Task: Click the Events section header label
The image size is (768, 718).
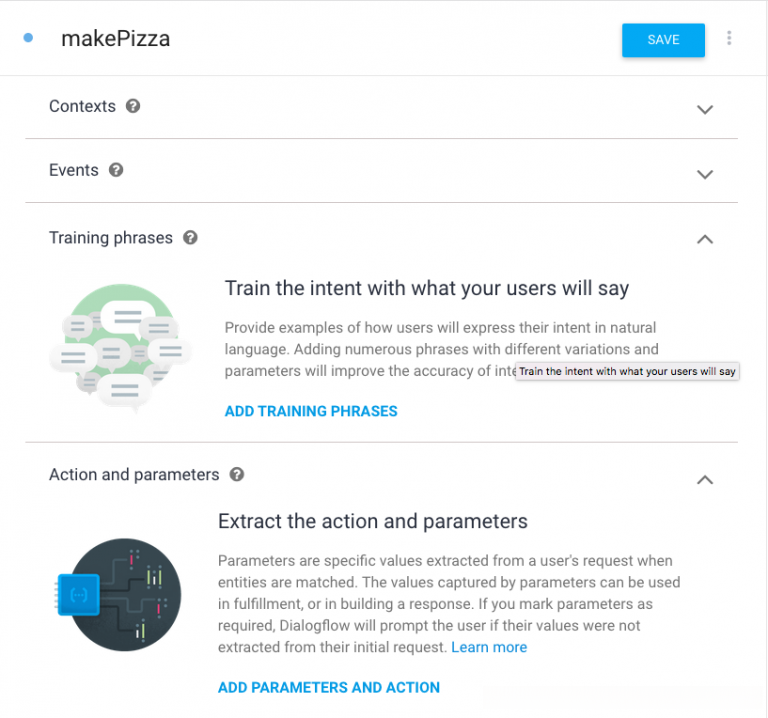Action: click(x=74, y=170)
